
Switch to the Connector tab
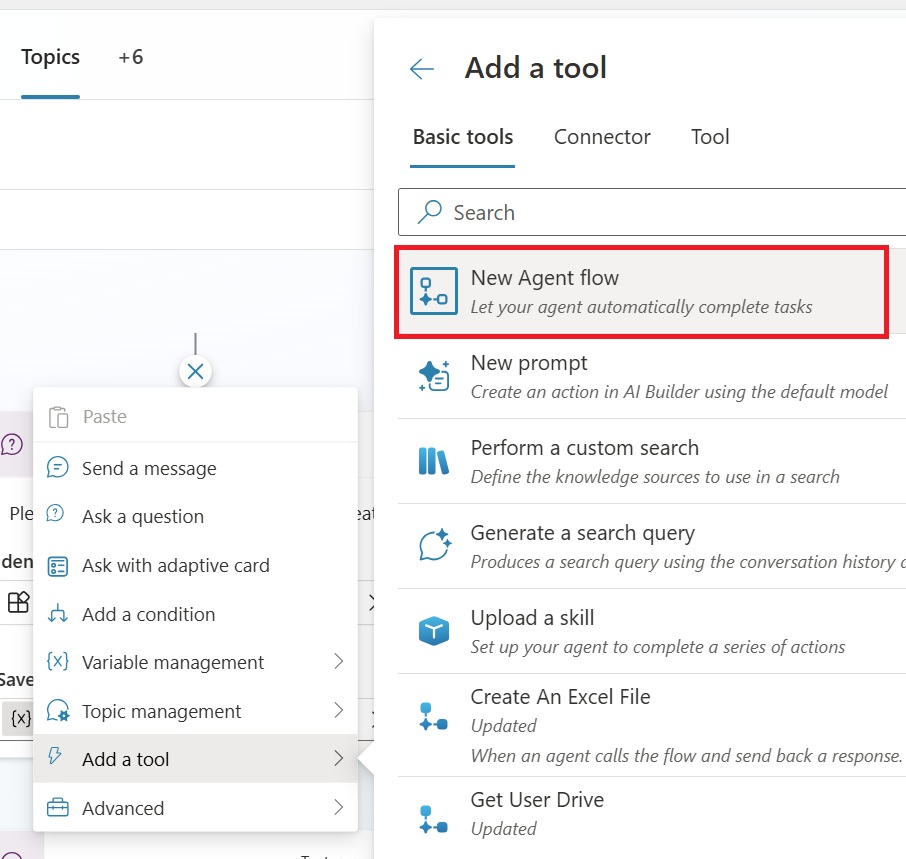pyautogui.click(x=602, y=137)
